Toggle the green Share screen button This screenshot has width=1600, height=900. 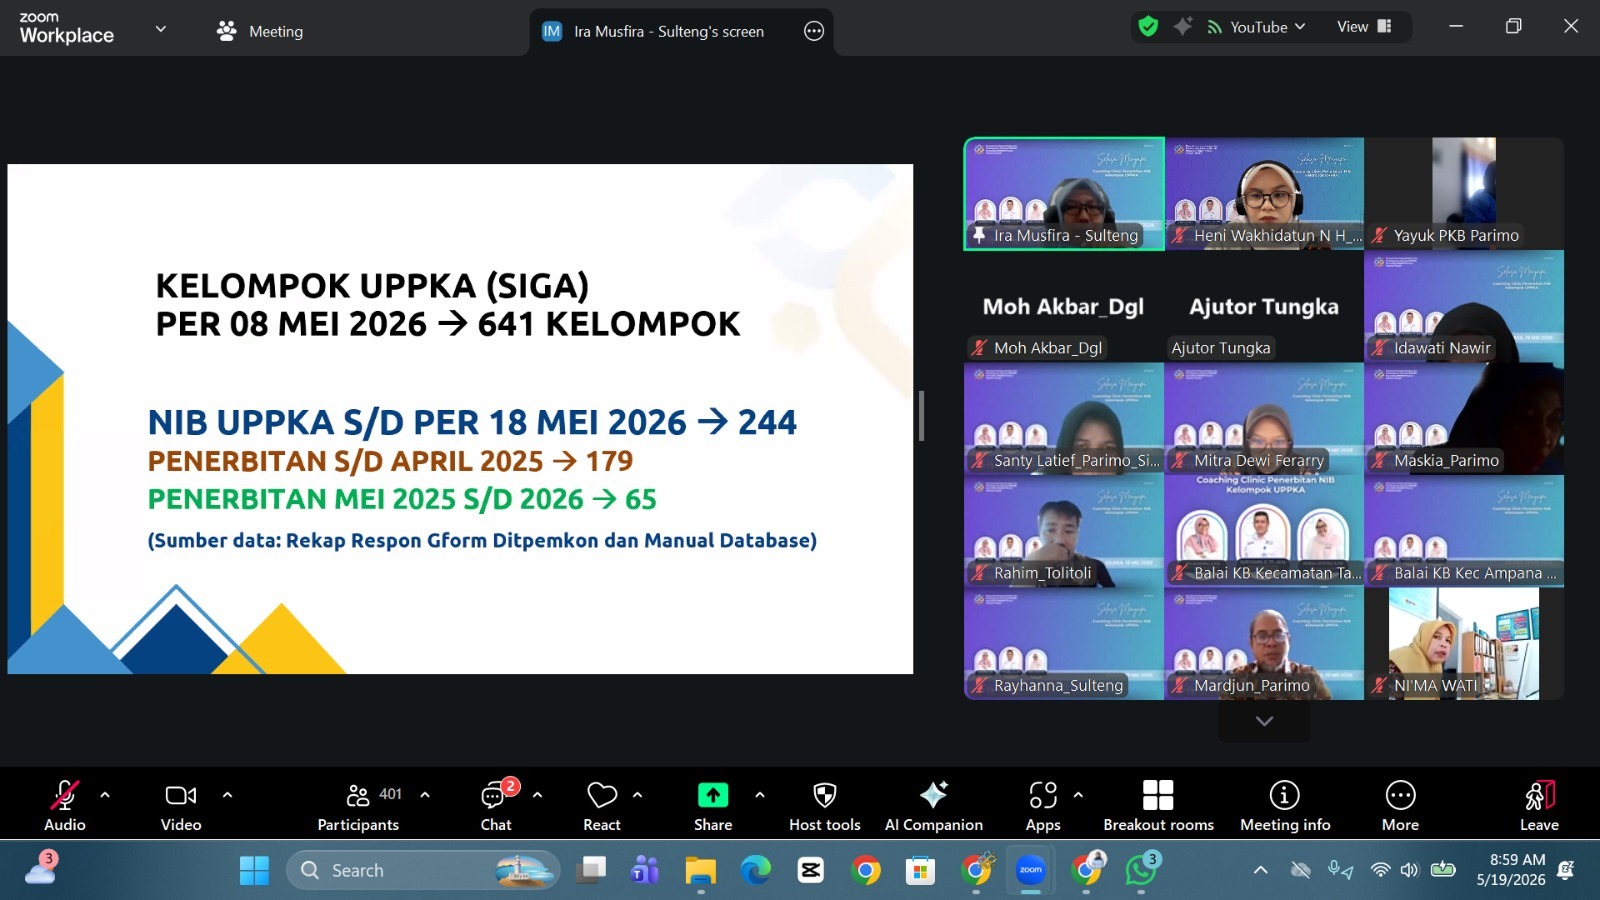point(713,795)
